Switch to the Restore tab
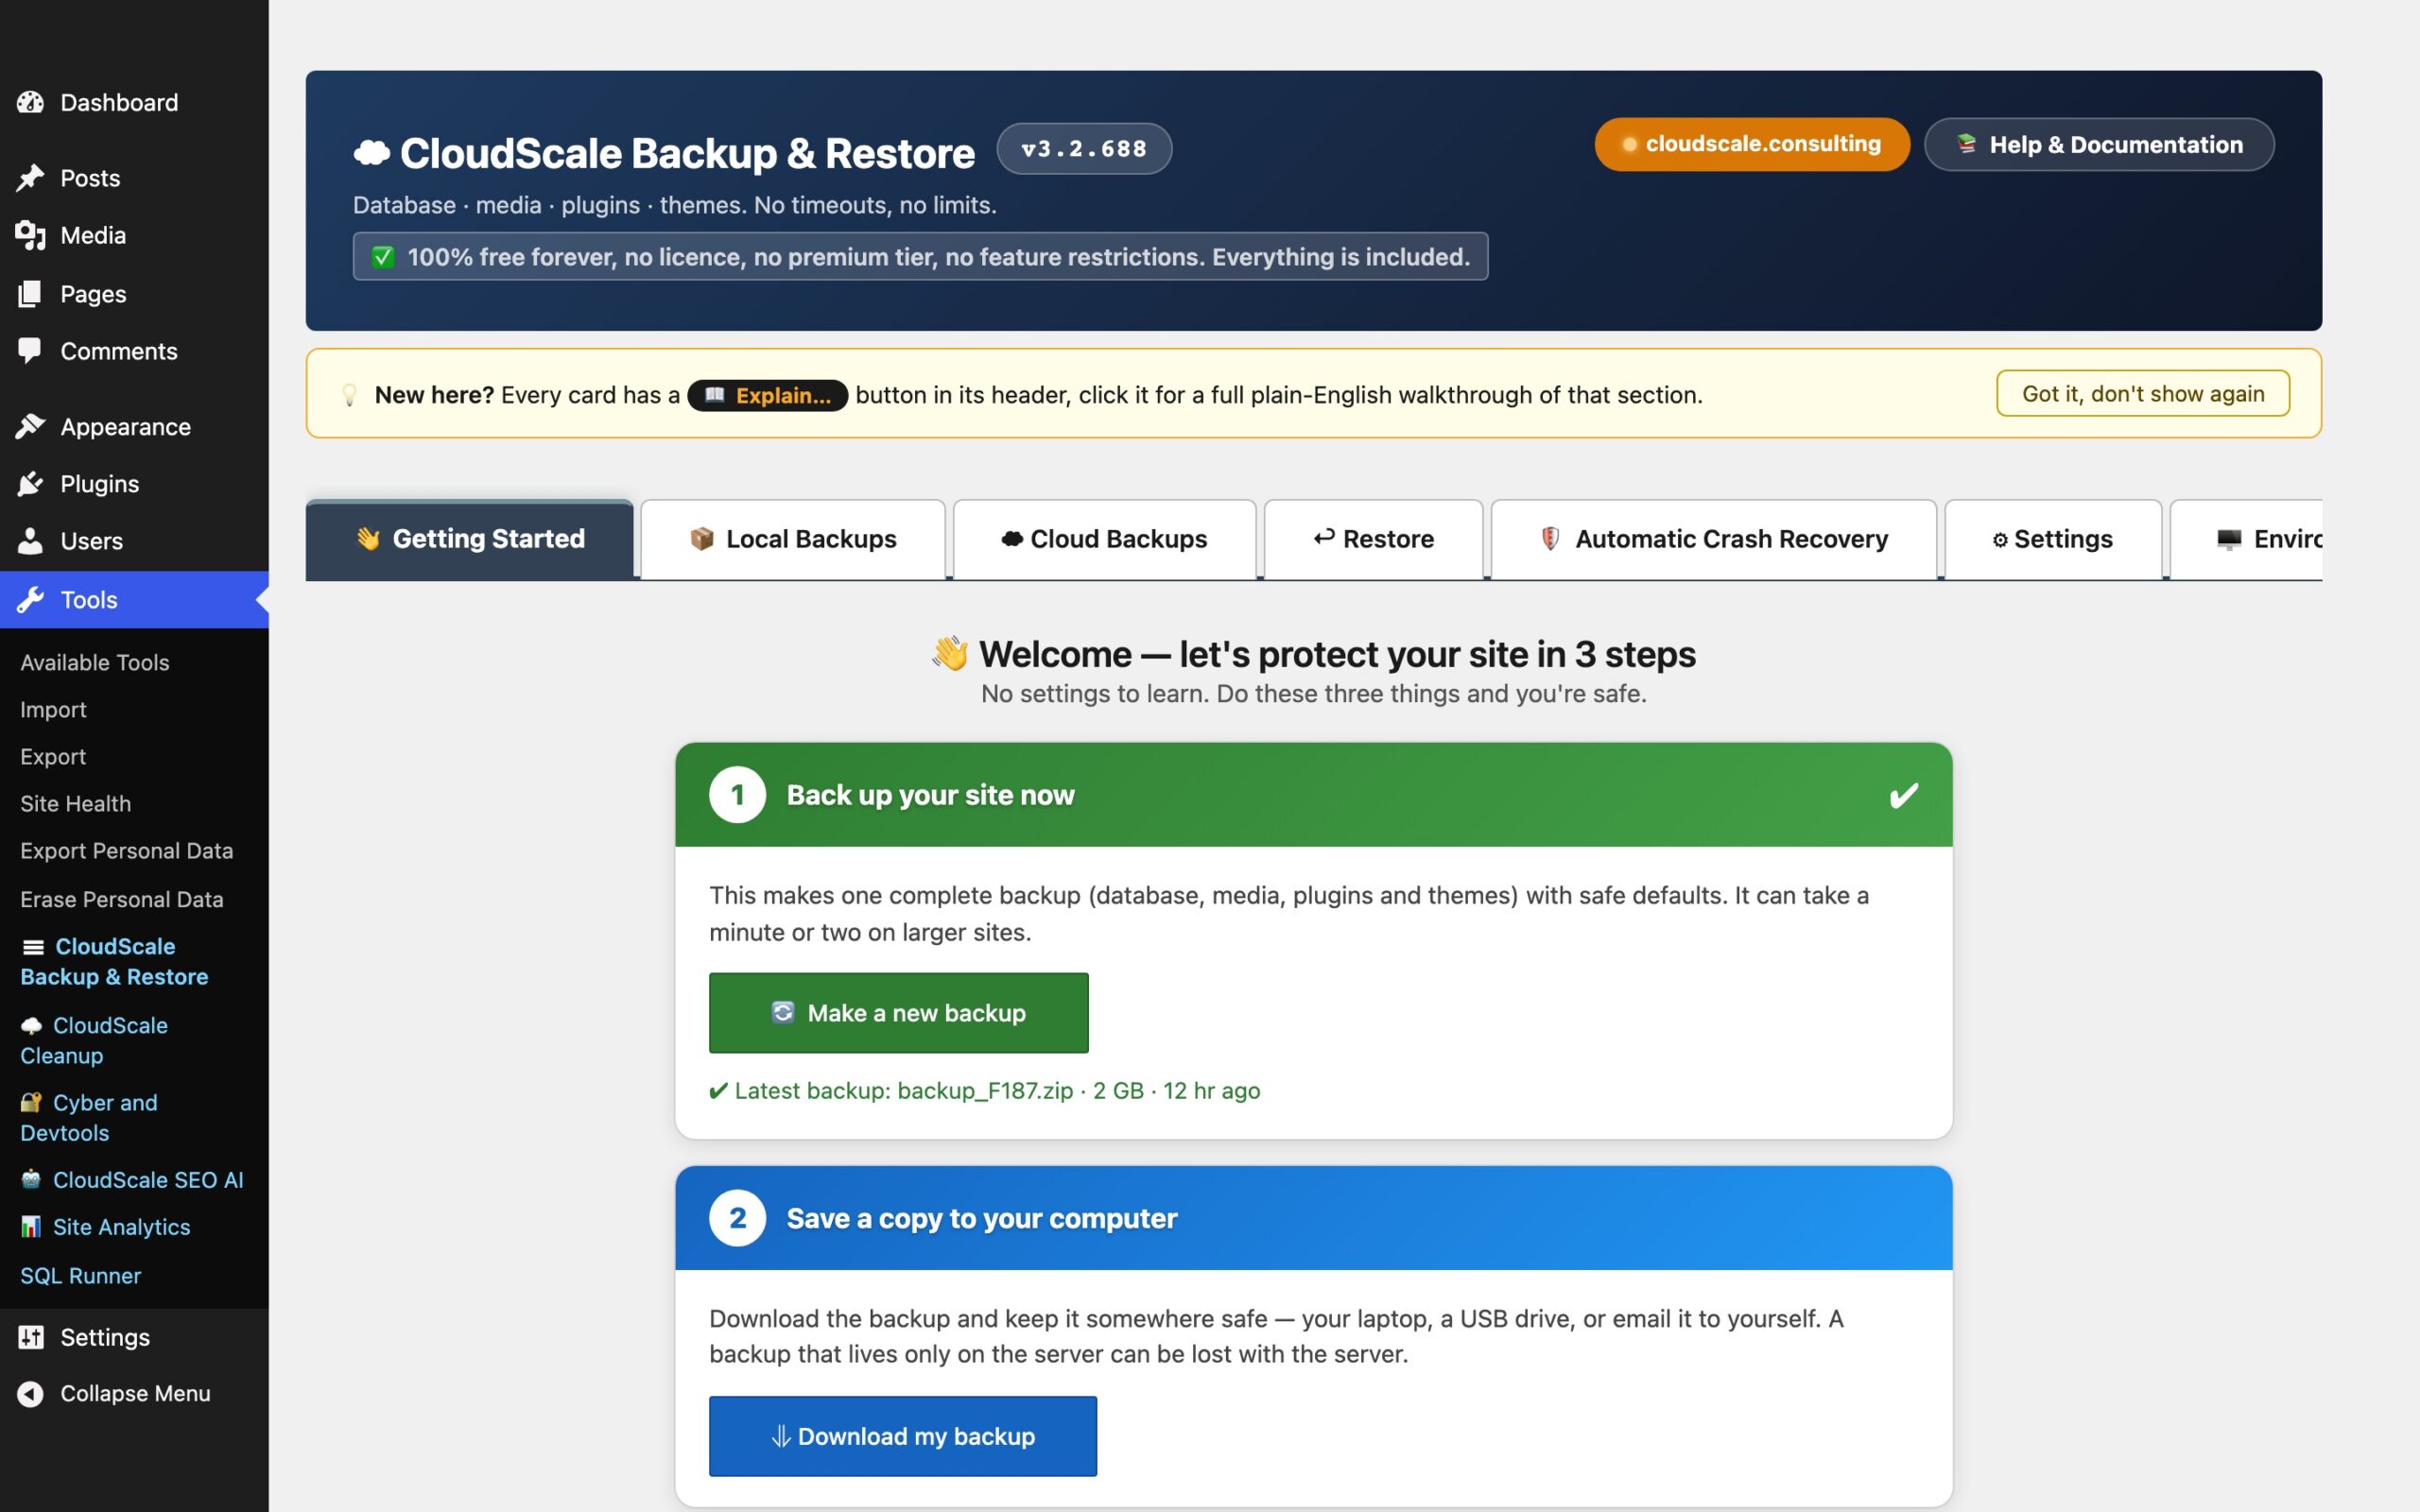The height and width of the screenshot is (1512, 2420). click(x=1373, y=539)
